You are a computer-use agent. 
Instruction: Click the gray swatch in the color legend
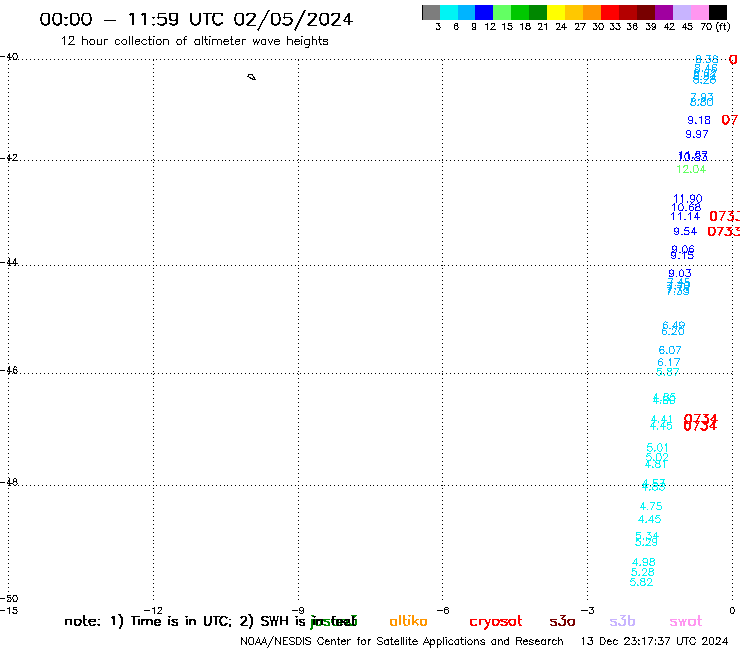coord(431,12)
